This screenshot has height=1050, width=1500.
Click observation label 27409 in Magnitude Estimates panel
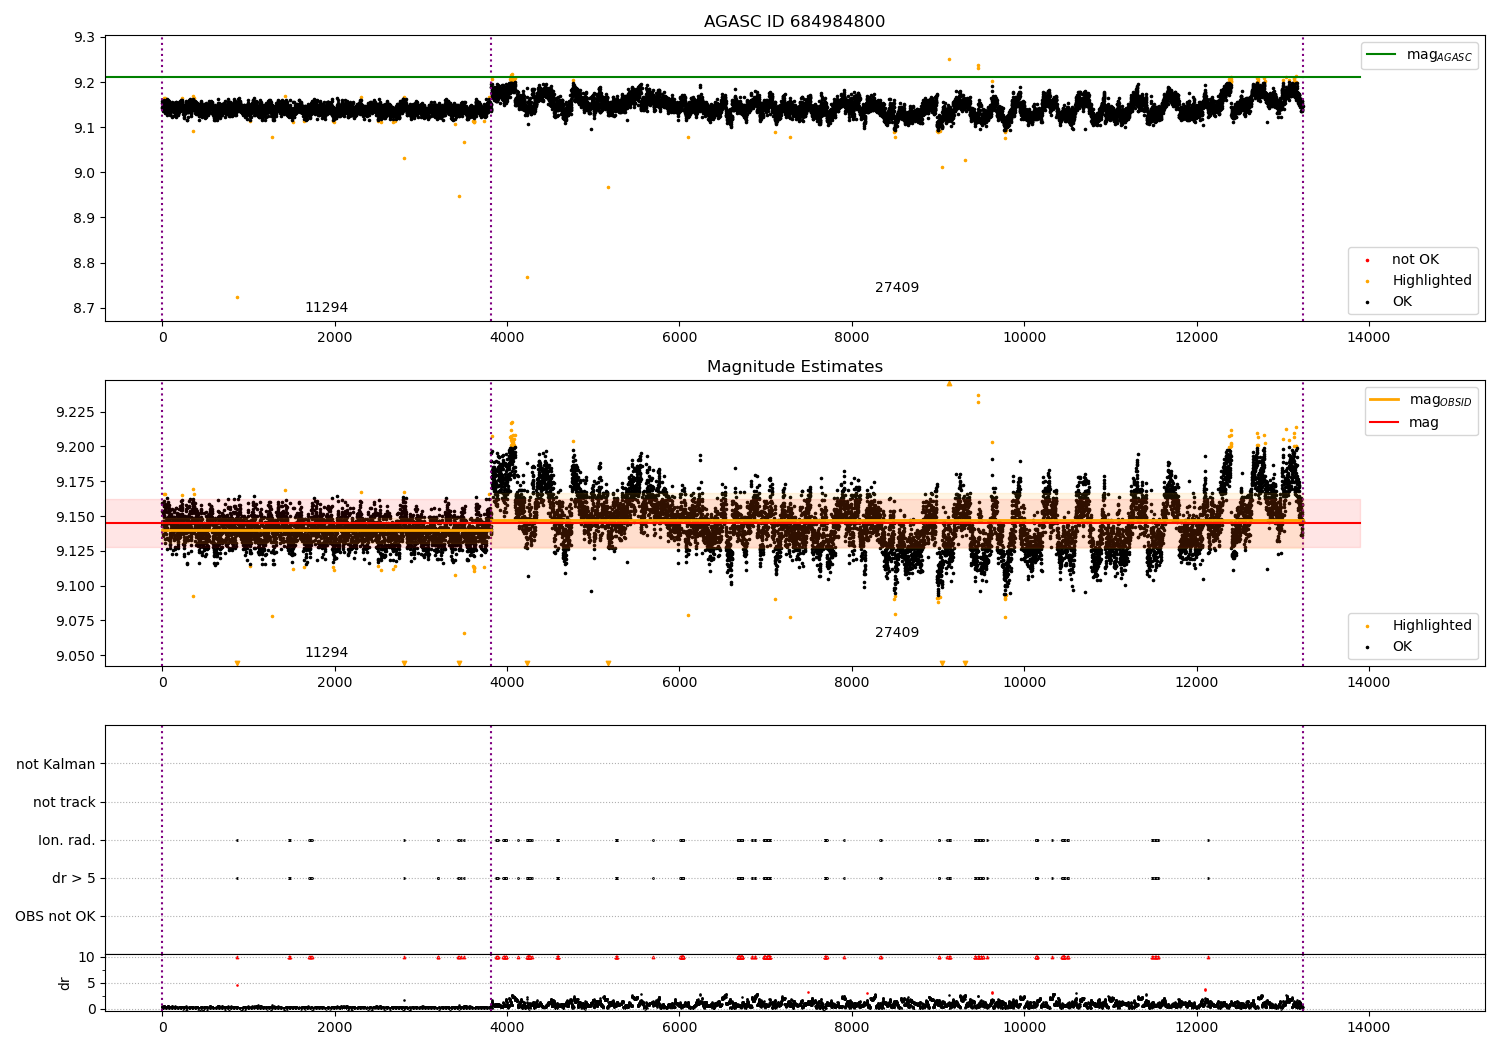(897, 633)
